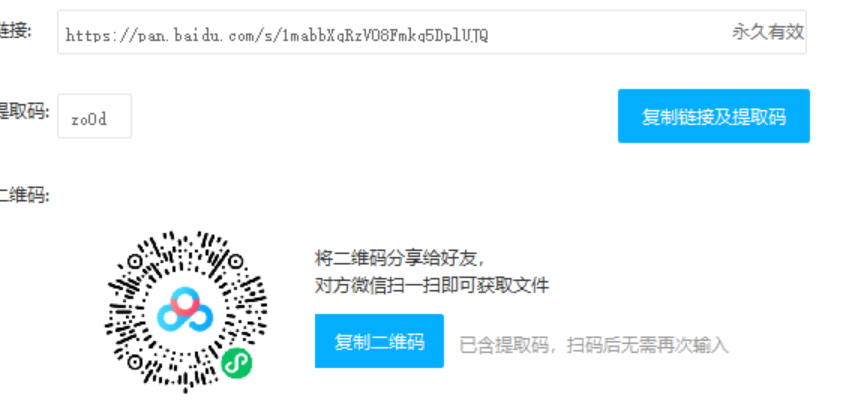Screen dimensions: 841x405
Task: Click the 将二维码分享给好友 text line
Action: [401, 259]
